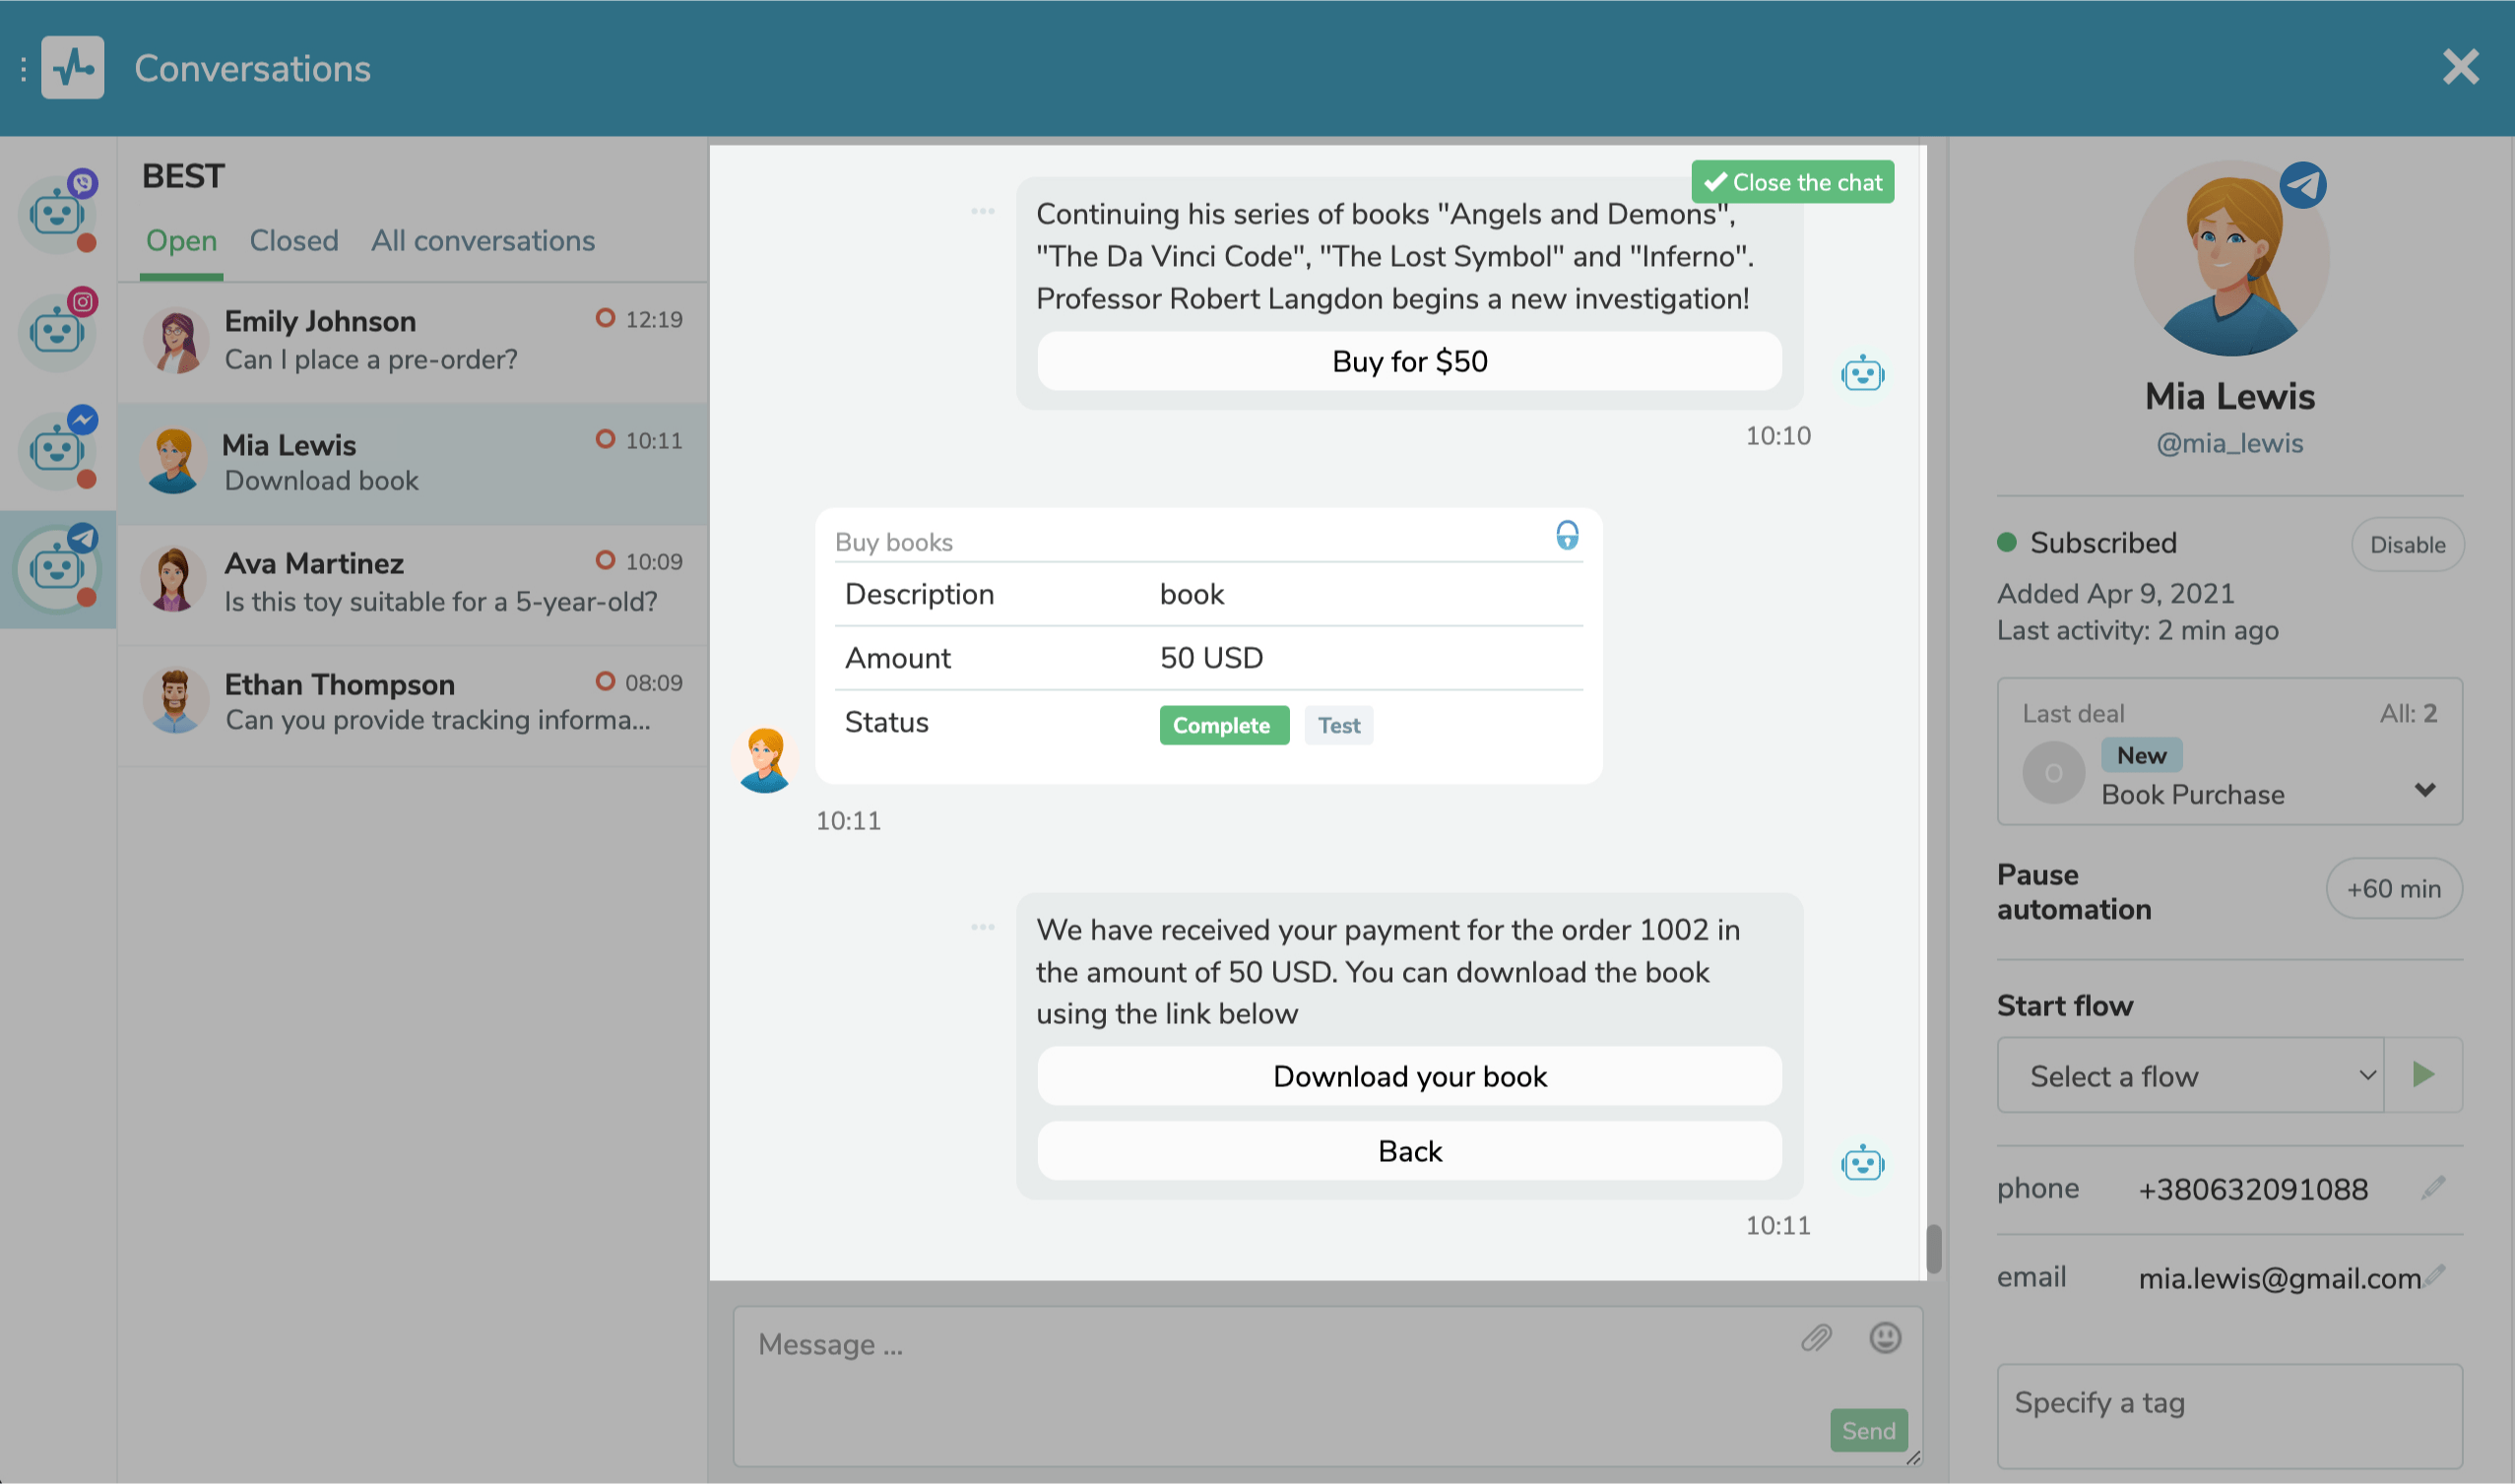Screen dimensions: 2515x1484
Task: Edit the email pencil icon
Action: point(2436,1275)
